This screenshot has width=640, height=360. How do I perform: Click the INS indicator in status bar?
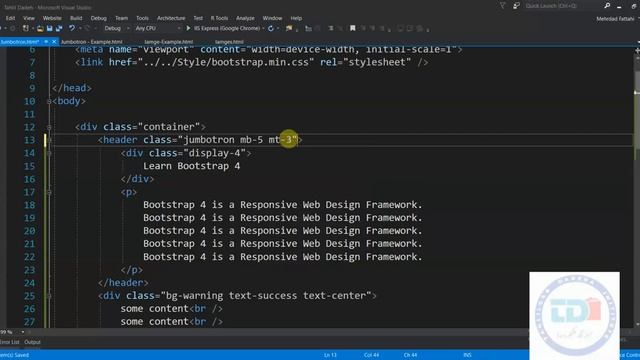tap(467, 355)
